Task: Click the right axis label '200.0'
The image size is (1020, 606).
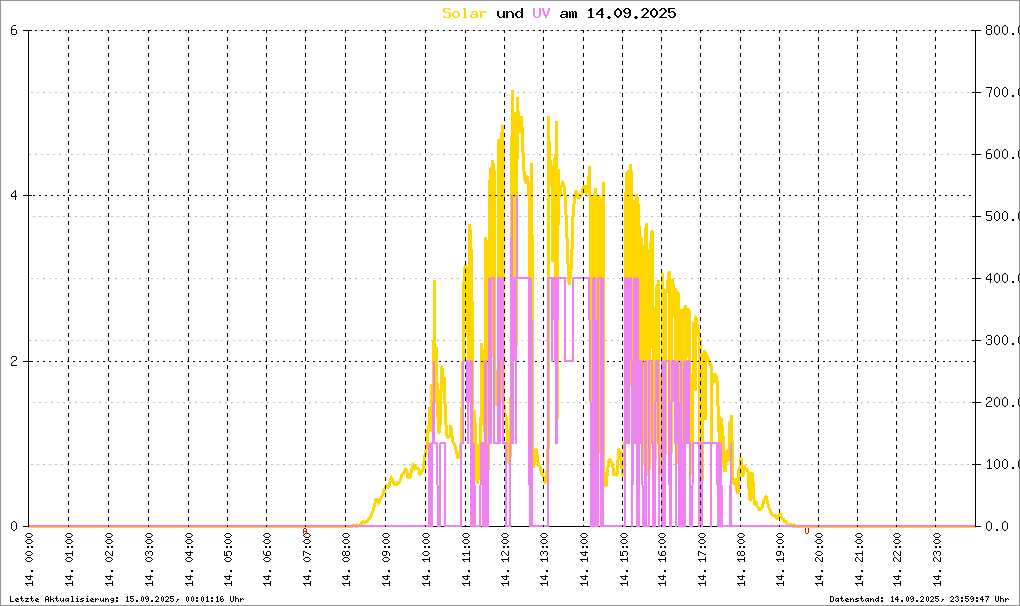Action: pos(1002,402)
